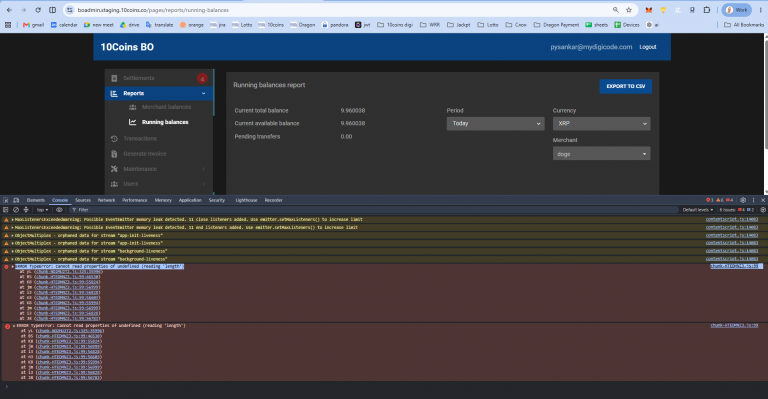Toggle the console sidebar panel icon
The image size is (768, 399).
coord(6,210)
